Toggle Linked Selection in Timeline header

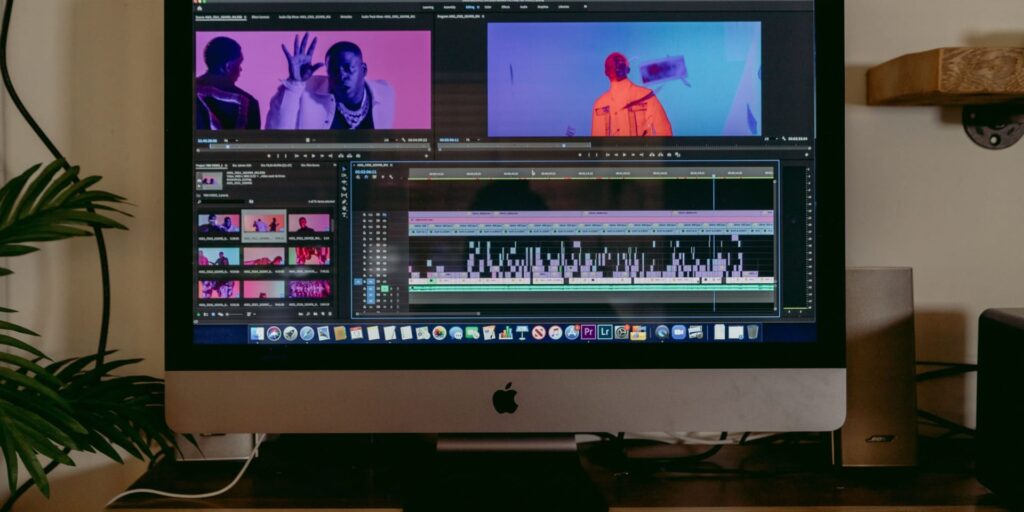374,177
